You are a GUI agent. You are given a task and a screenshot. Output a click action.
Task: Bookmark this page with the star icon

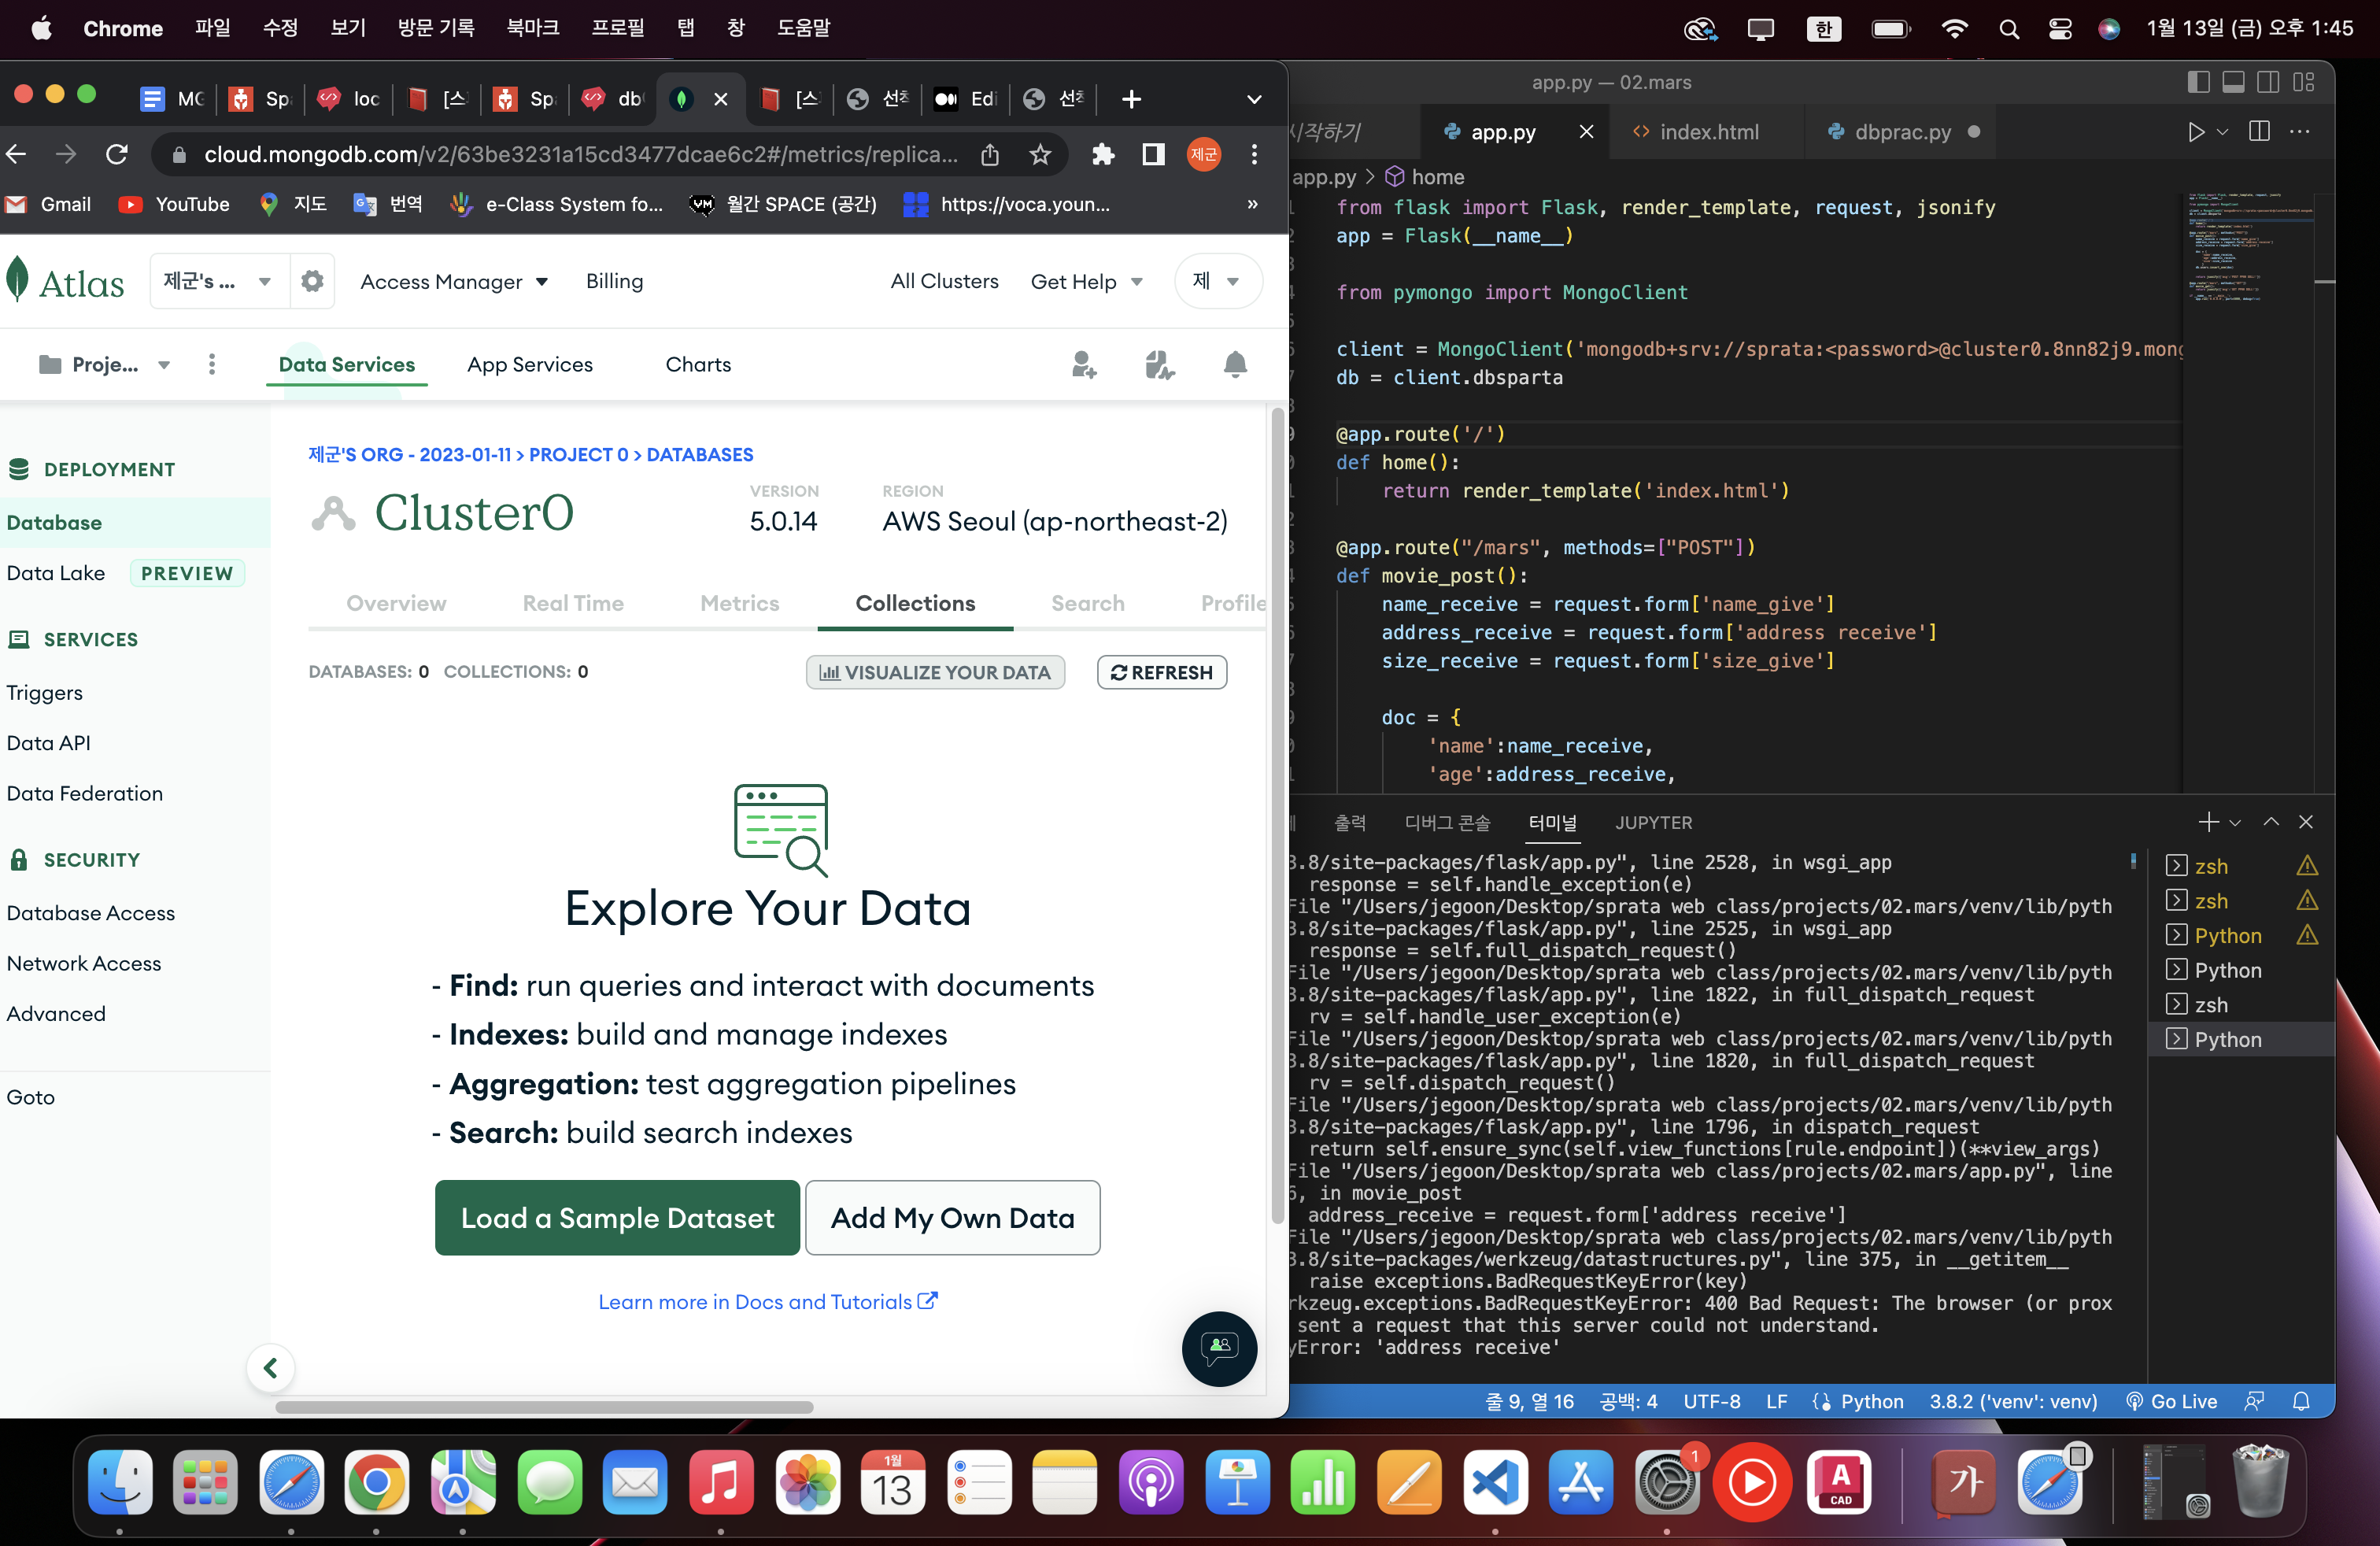click(x=1040, y=154)
